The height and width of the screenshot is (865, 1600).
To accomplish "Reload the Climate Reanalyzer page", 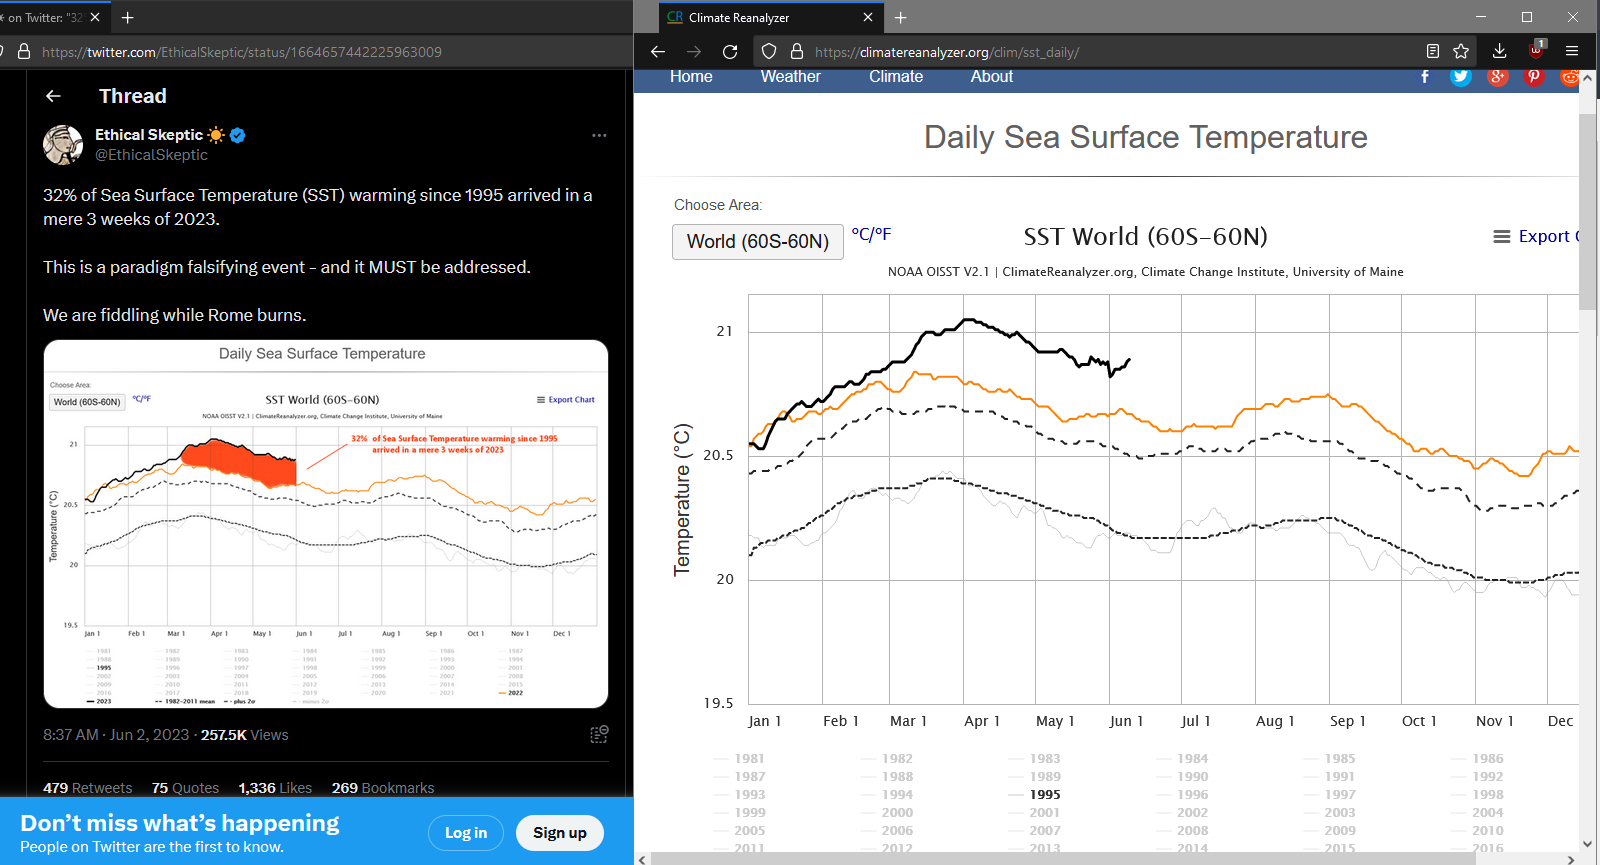I will point(730,52).
